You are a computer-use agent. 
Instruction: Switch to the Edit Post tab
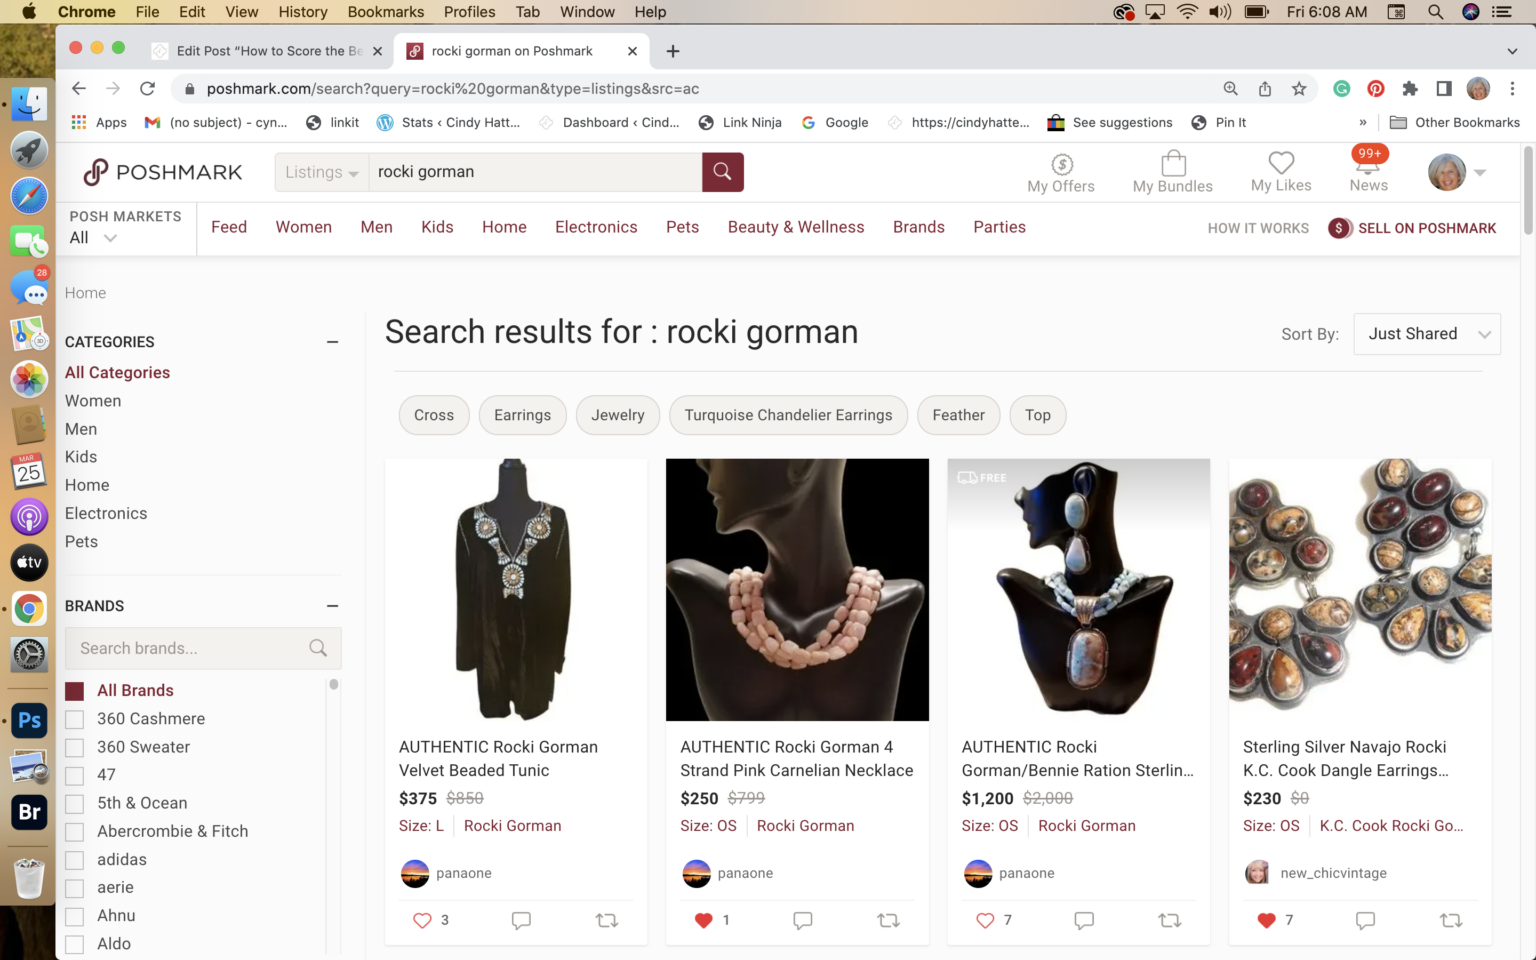268,51
